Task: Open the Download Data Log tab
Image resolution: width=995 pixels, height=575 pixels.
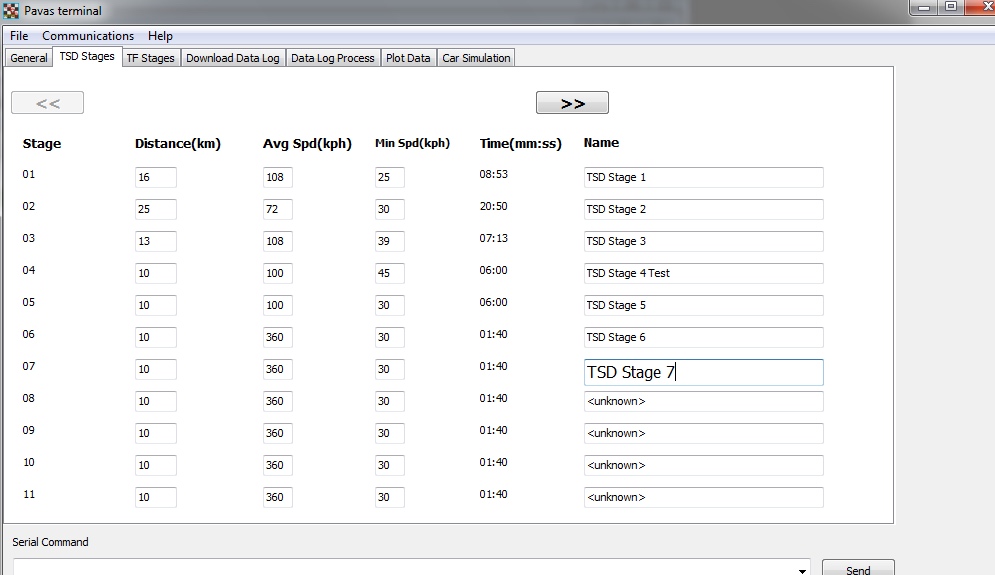Action: (x=233, y=58)
